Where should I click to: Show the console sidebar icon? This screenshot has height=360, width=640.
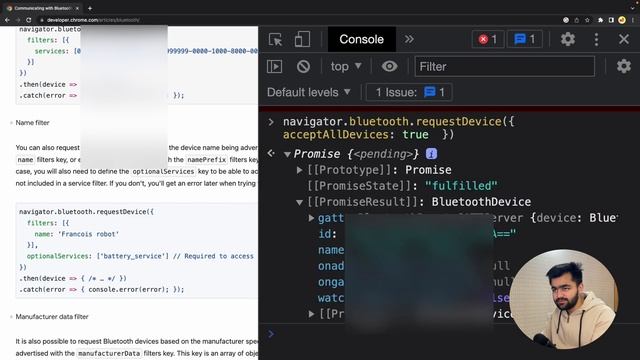[274, 67]
